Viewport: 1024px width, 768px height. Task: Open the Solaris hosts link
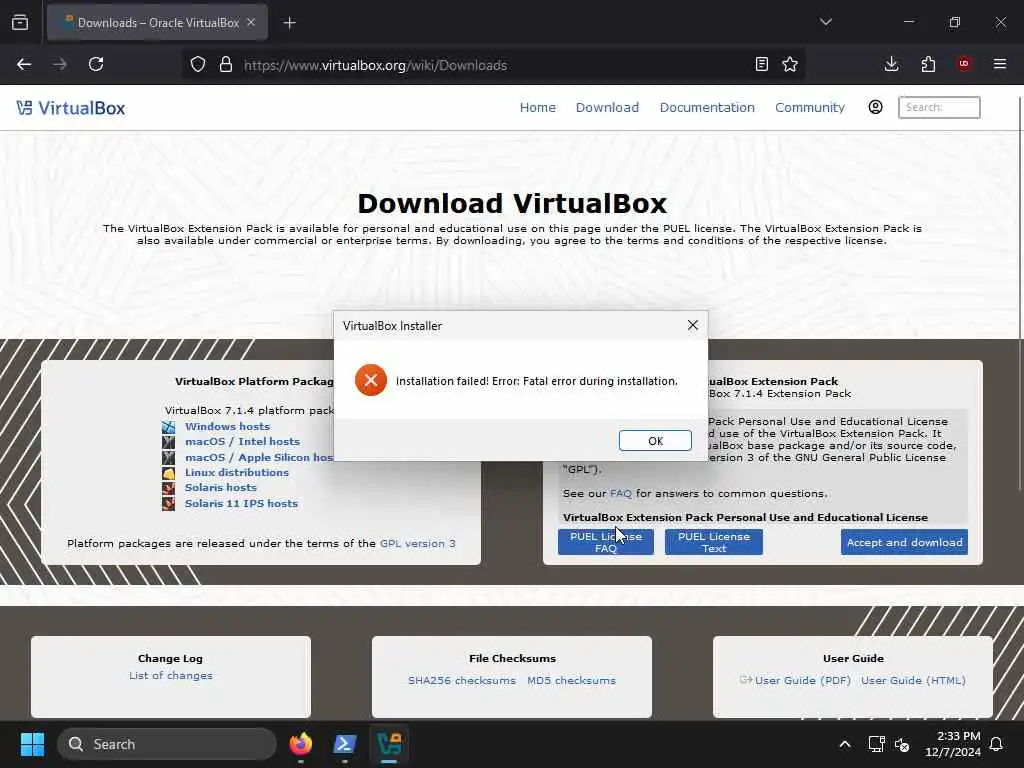[221, 487]
